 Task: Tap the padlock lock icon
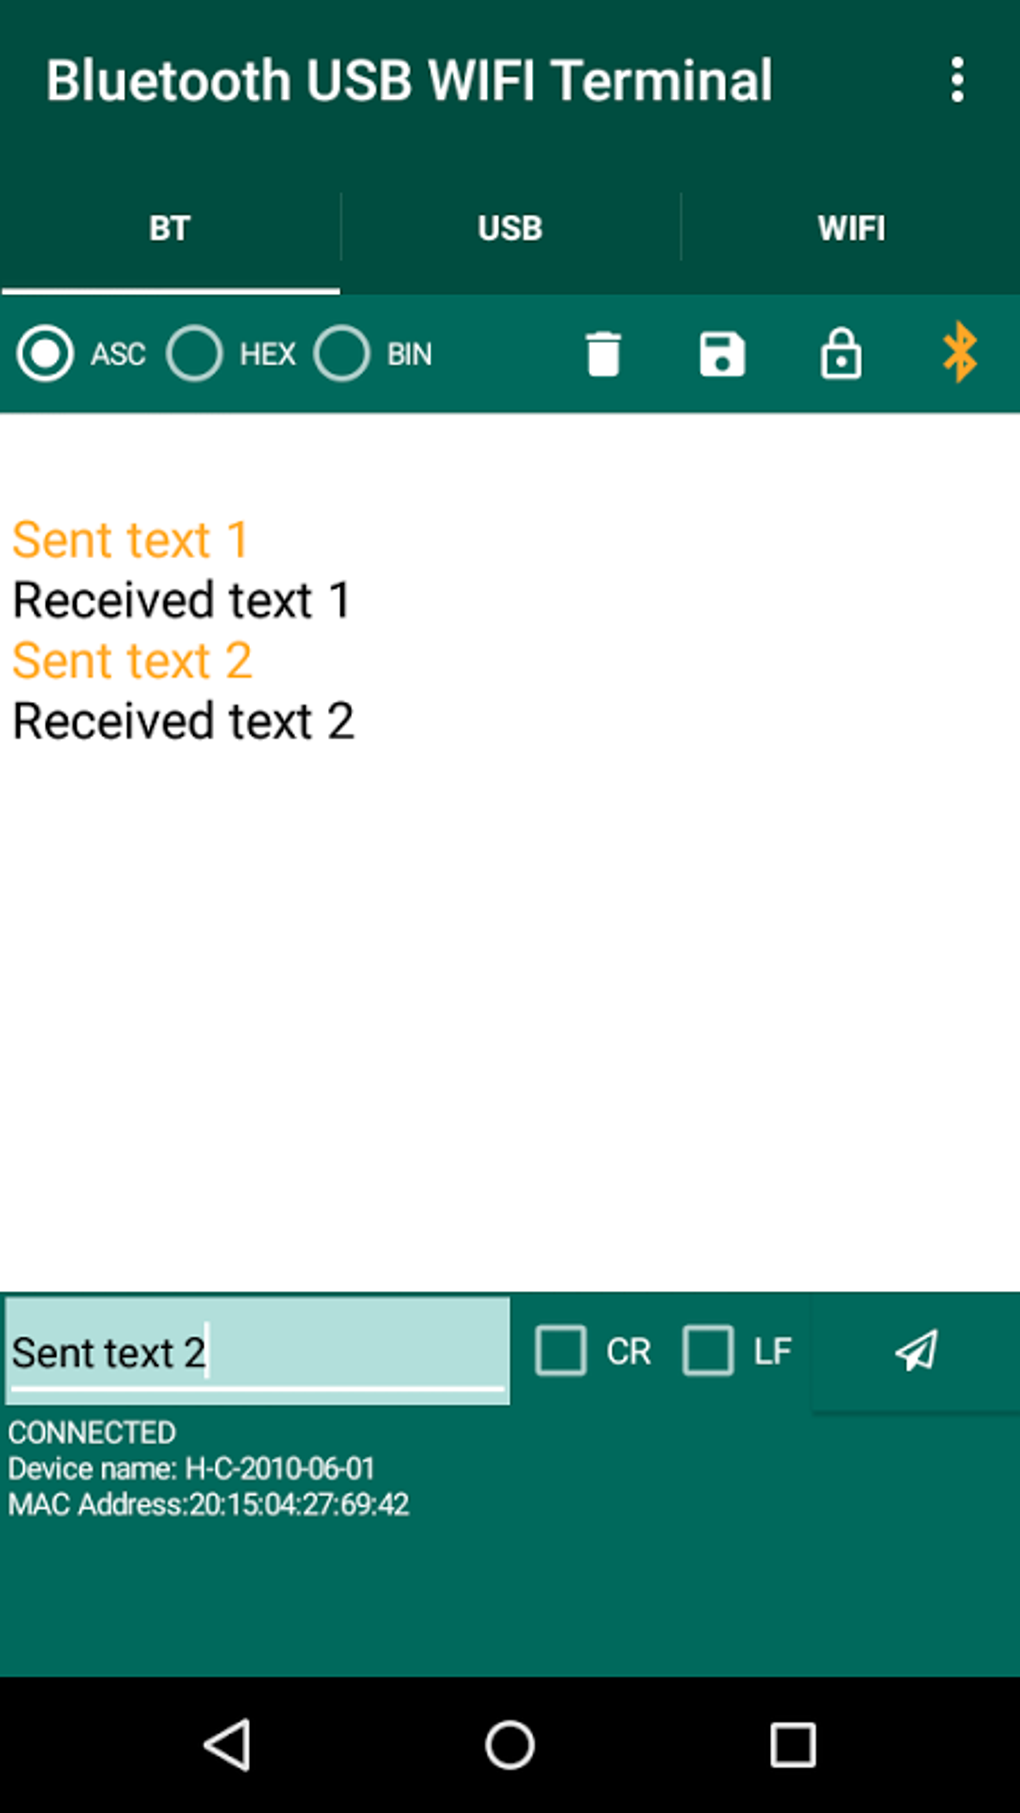click(x=841, y=353)
